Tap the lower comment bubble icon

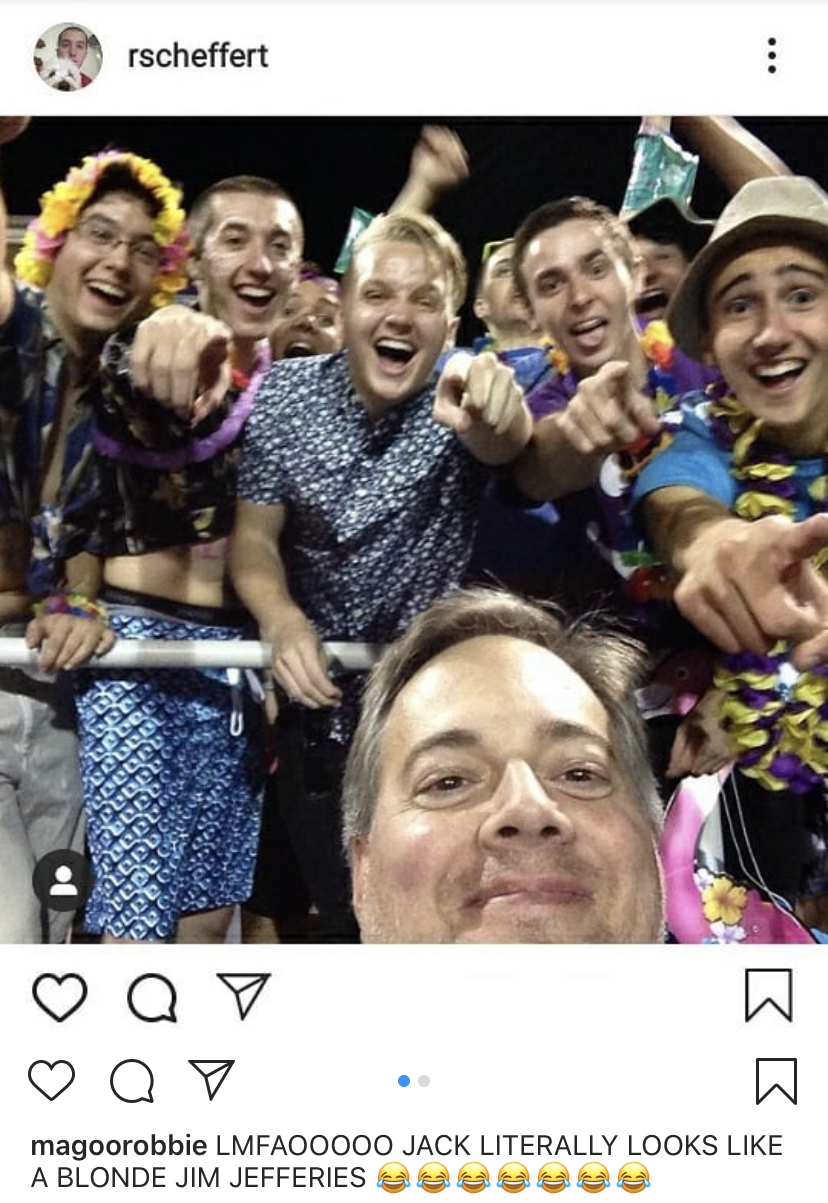pos(132,1081)
